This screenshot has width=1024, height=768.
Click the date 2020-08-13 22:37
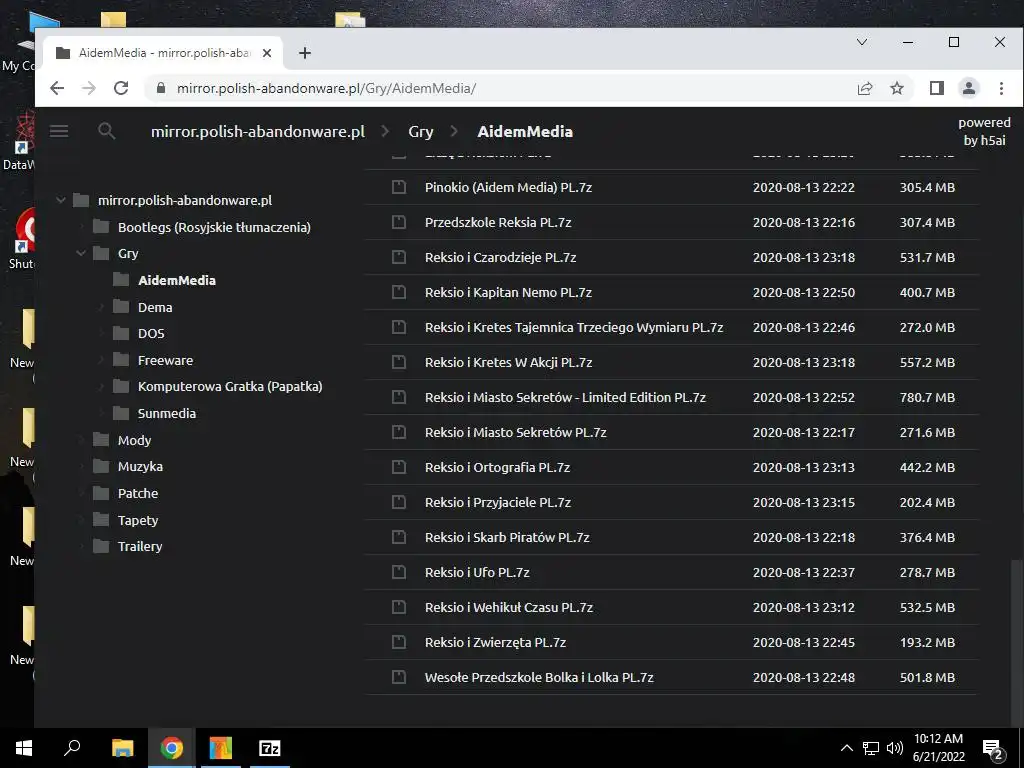tap(803, 572)
